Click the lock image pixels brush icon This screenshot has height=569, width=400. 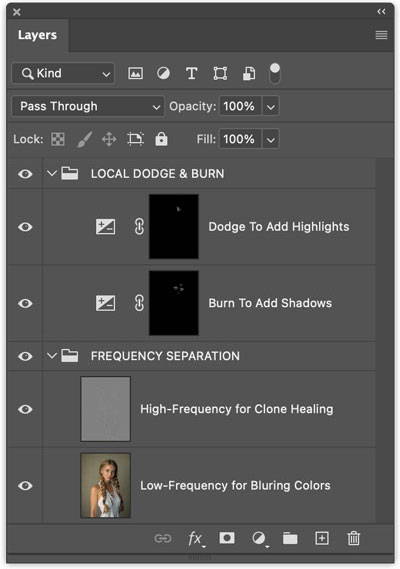point(84,139)
